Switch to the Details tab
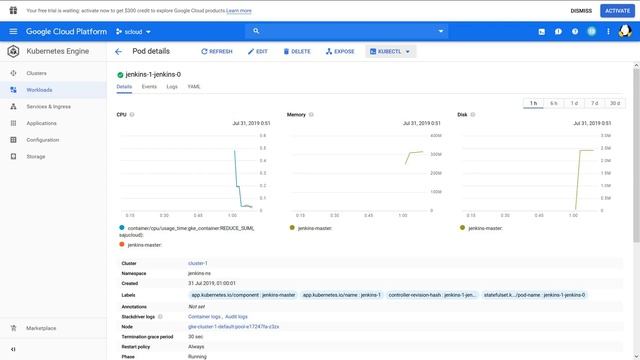Image resolution: width=640 pixels, height=360 pixels. coord(124,87)
